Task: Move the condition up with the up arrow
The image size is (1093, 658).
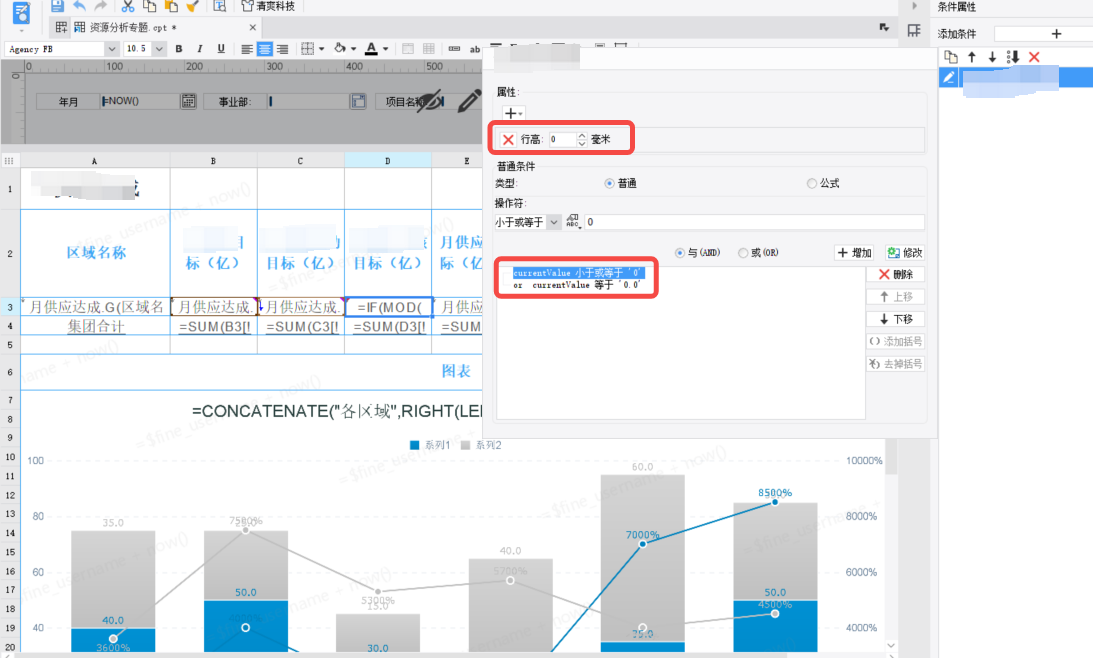Action: (x=972, y=56)
